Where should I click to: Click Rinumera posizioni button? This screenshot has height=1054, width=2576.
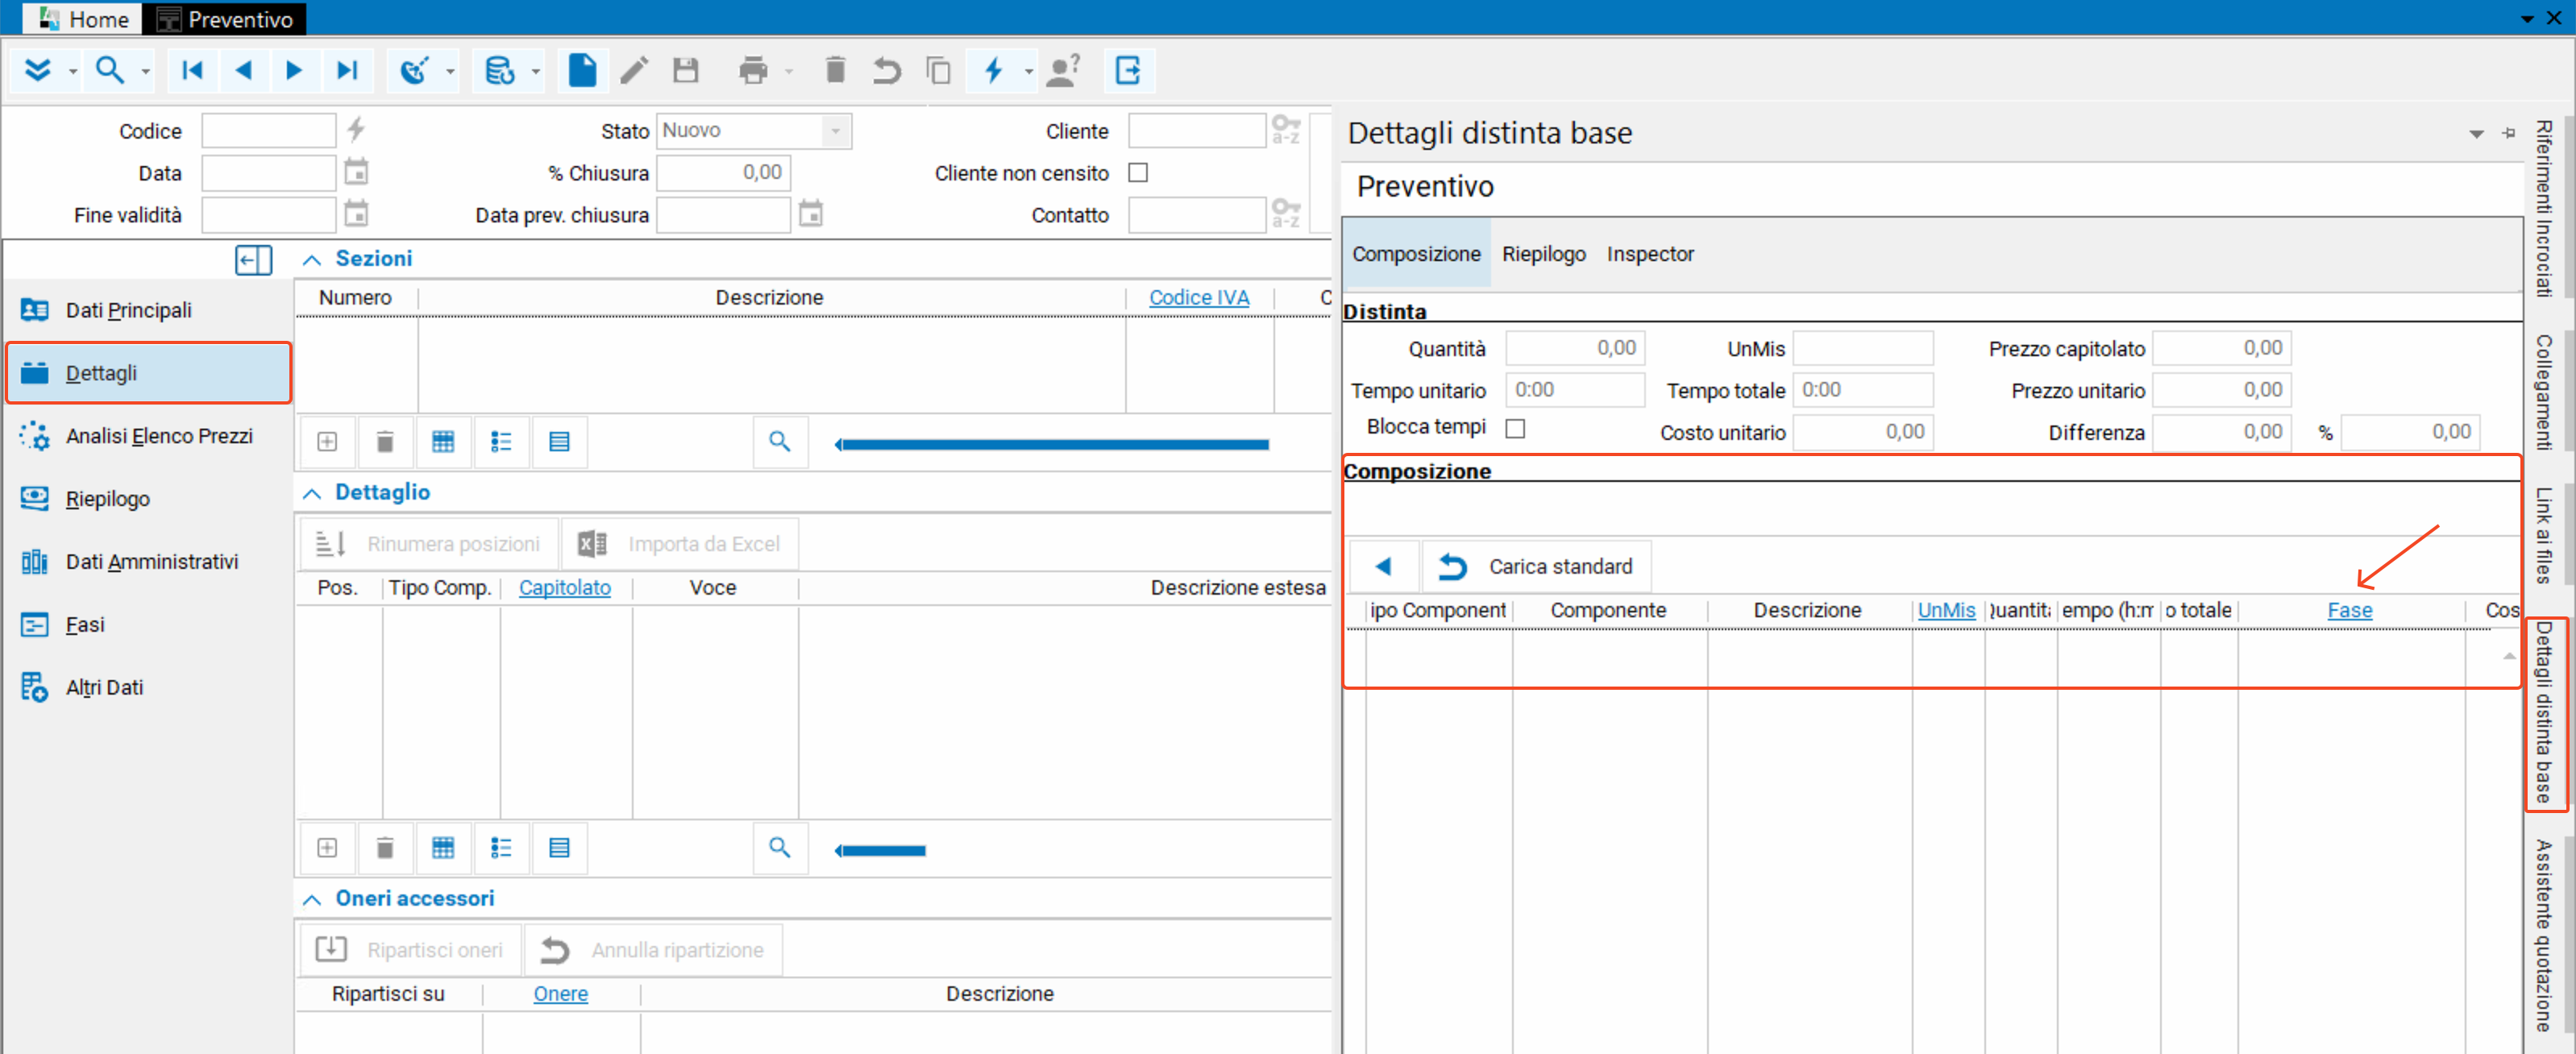429,544
